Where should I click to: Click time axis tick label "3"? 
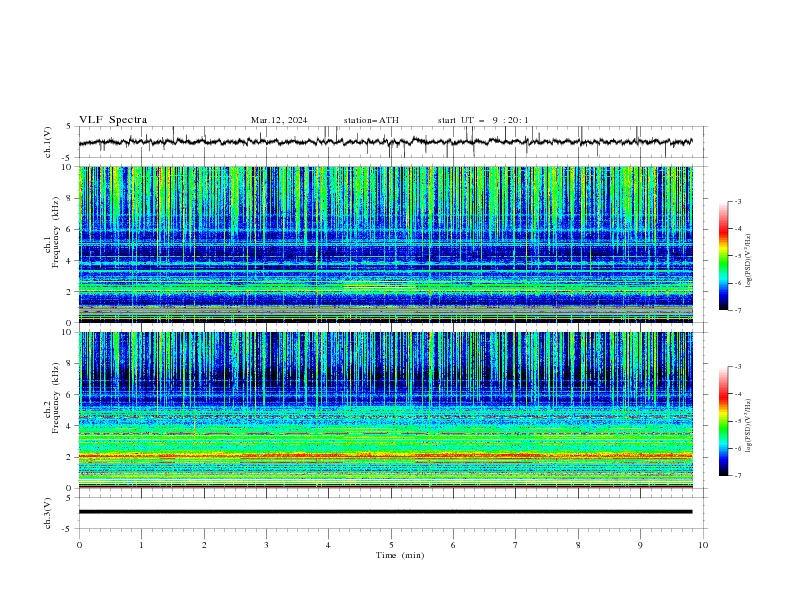[266, 545]
